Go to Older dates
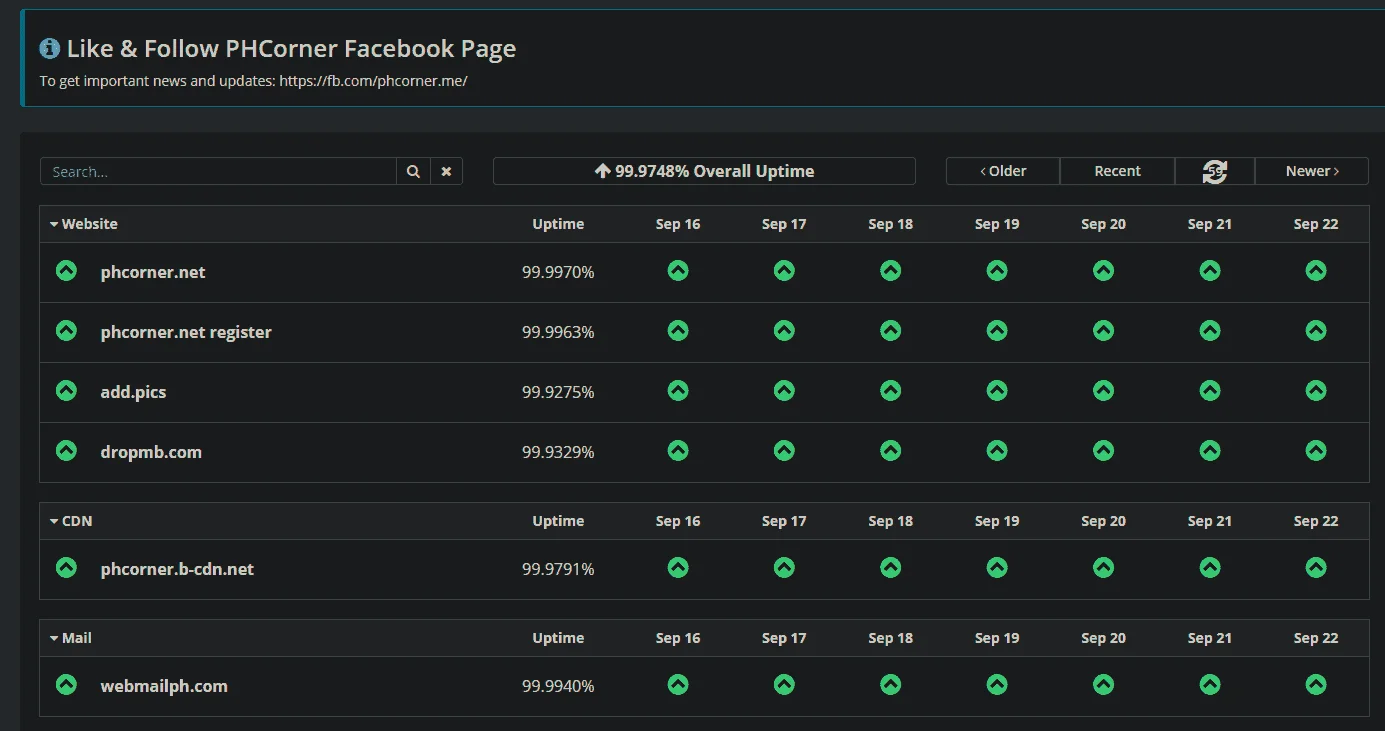Screen dimensions: 1385x731 point(1003,171)
